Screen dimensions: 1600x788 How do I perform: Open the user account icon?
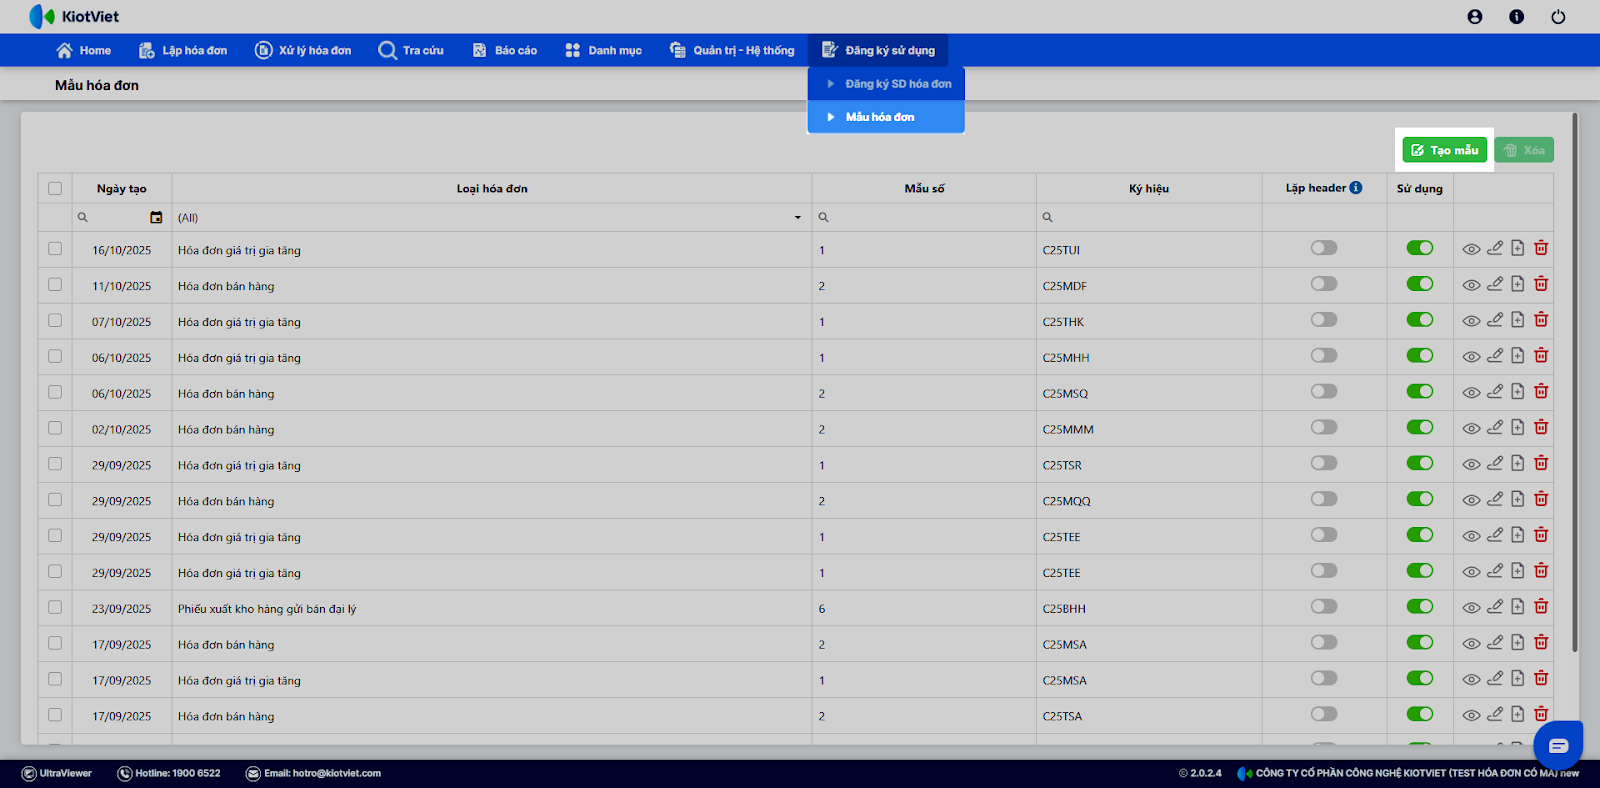pyautogui.click(x=1475, y=17)
